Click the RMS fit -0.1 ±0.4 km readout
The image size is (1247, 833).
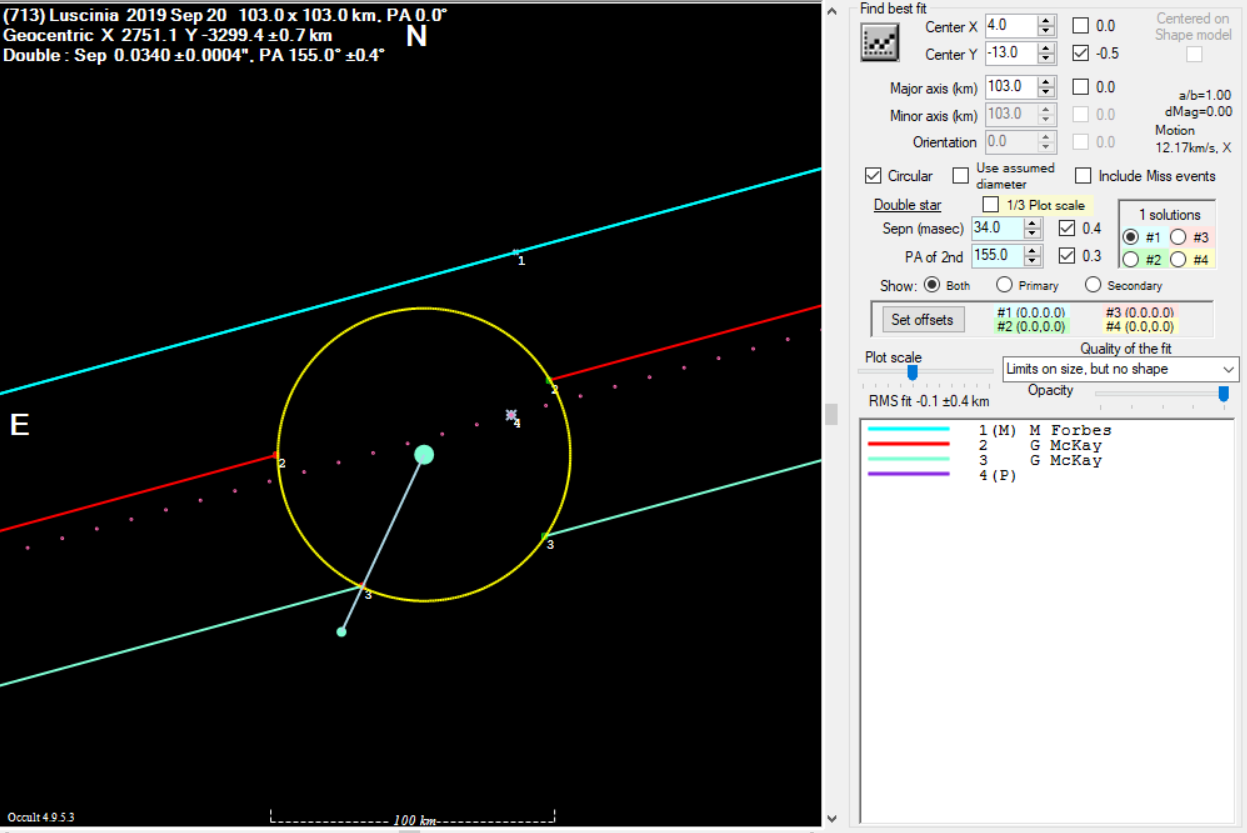coord(929,401)
